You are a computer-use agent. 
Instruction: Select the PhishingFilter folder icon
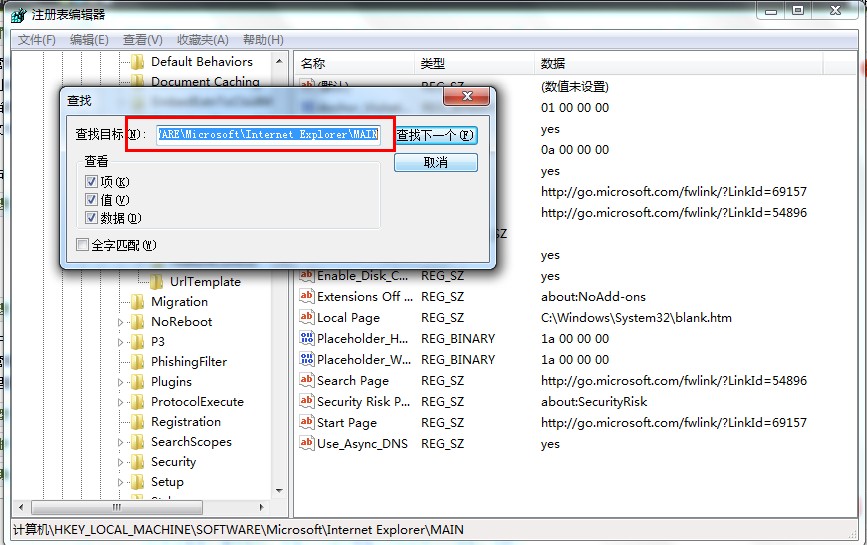(137, 361)
